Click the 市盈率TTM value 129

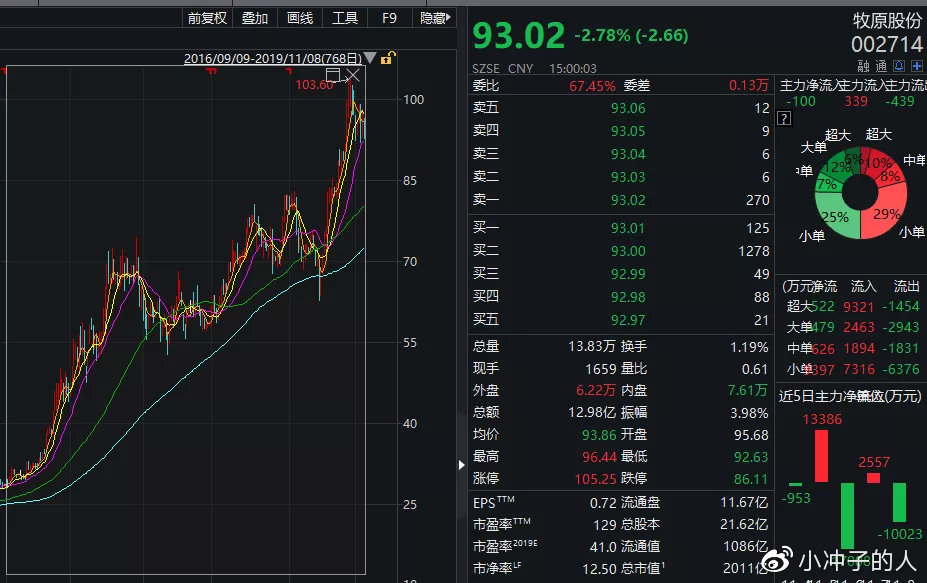coord(605,524)
